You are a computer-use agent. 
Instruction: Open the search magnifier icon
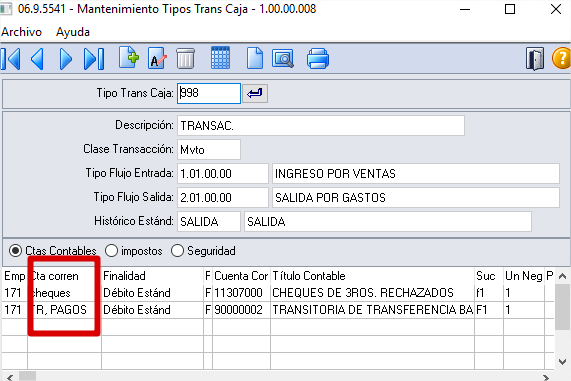click(x=283, y=59)
